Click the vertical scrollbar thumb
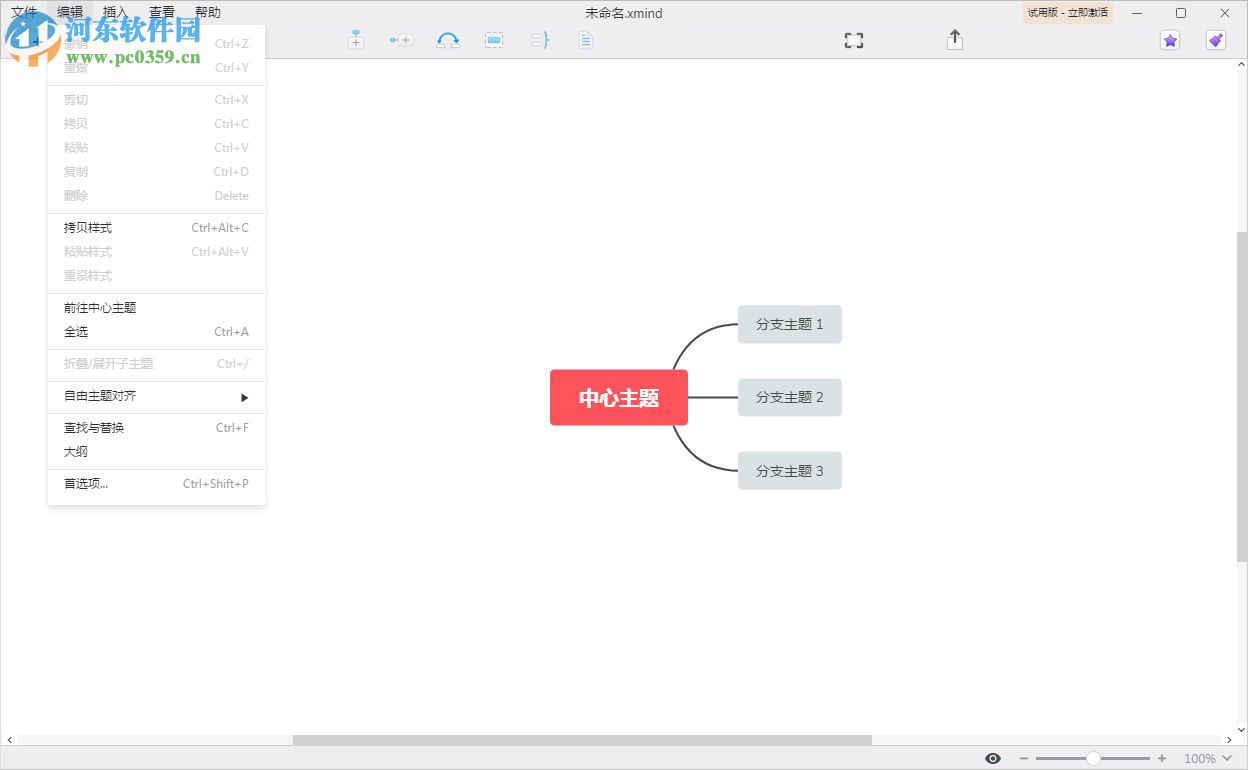The image size is (1248, 770). 1242,395
